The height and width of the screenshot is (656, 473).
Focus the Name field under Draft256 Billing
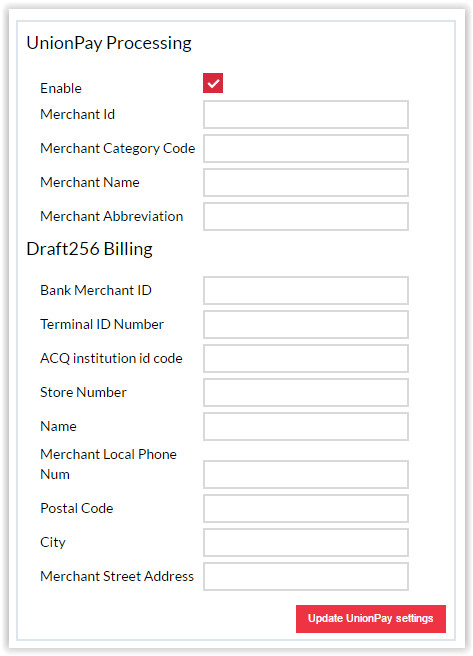point(306,426)
